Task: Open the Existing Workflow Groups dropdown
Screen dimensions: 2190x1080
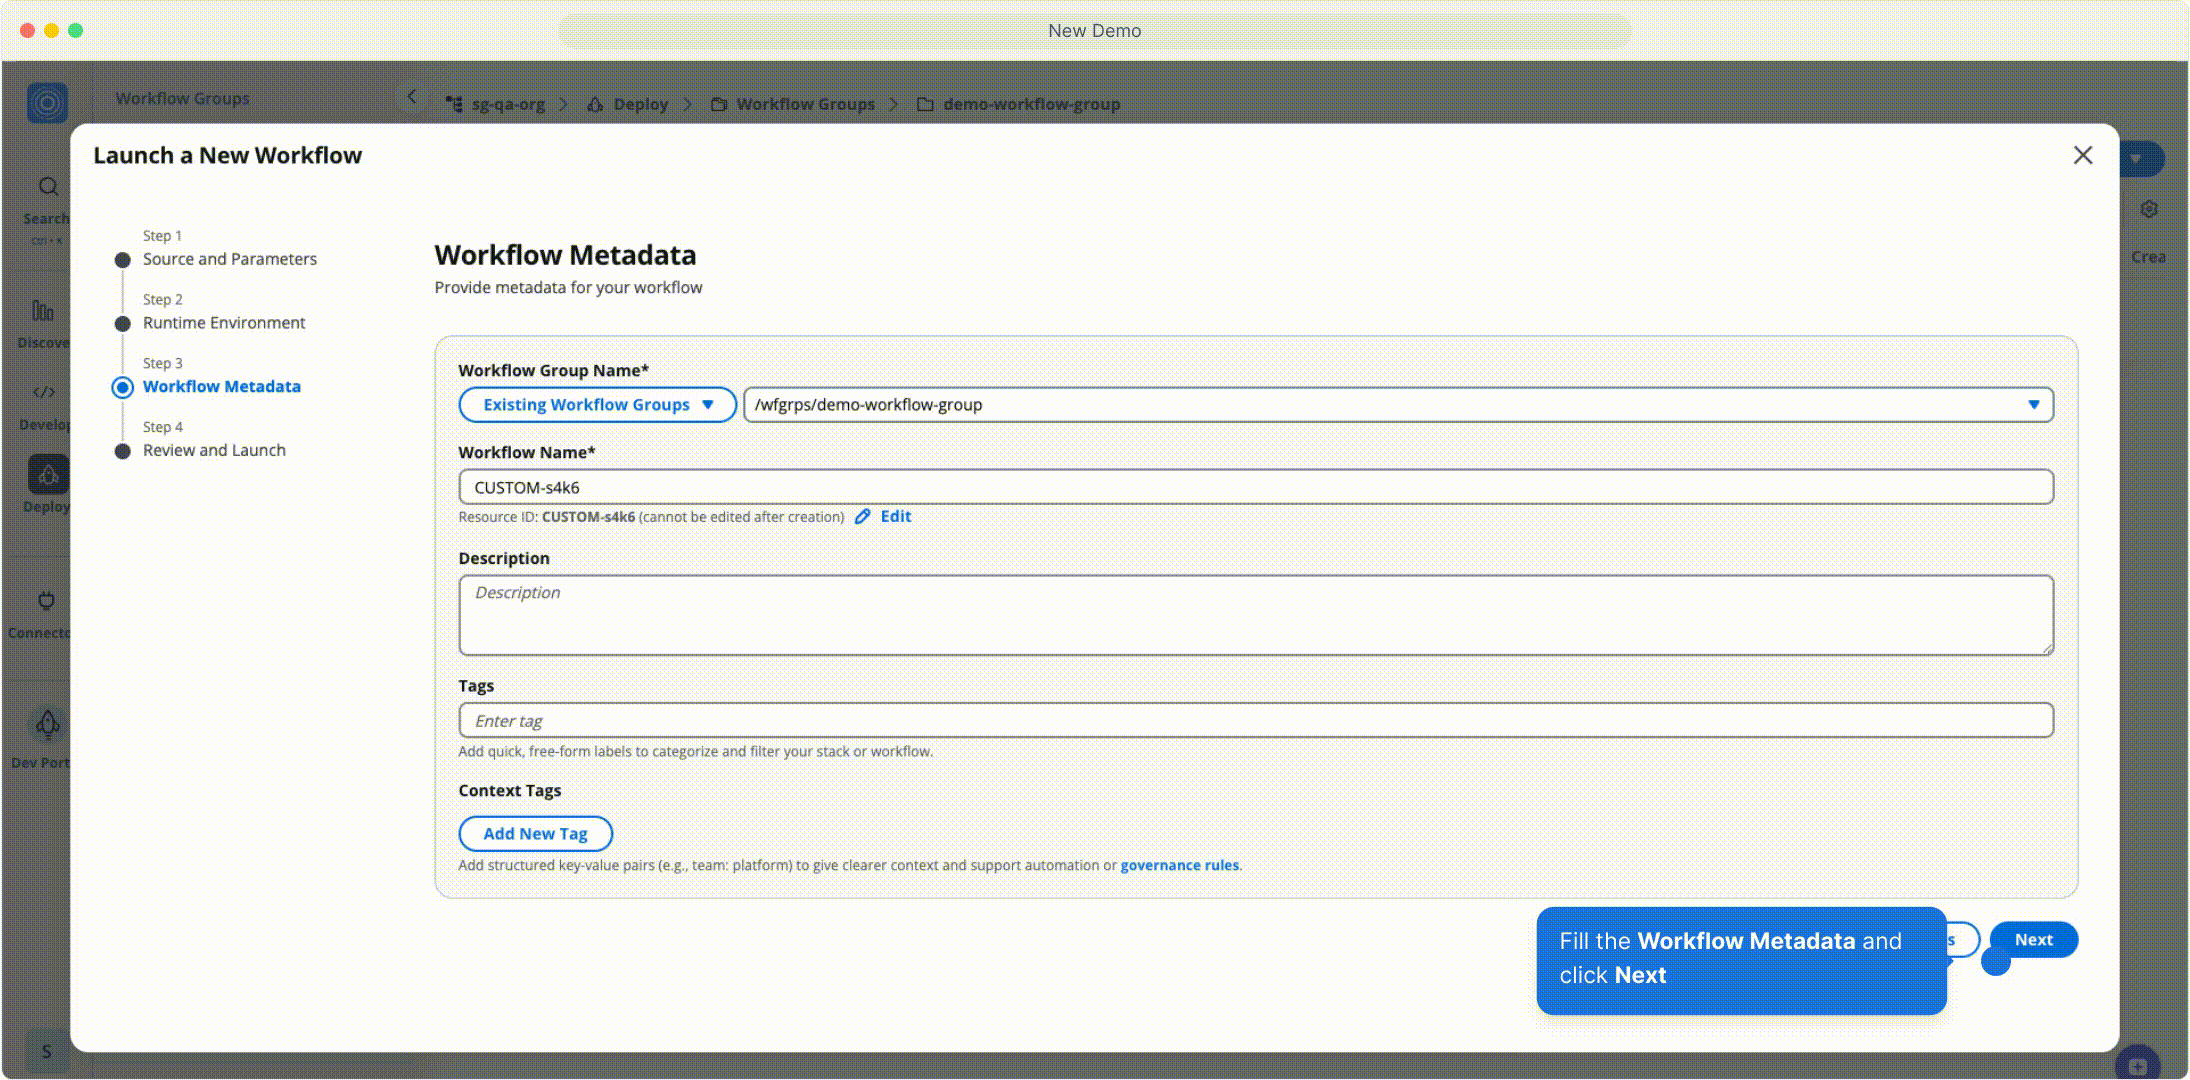Action: point(596,404)
